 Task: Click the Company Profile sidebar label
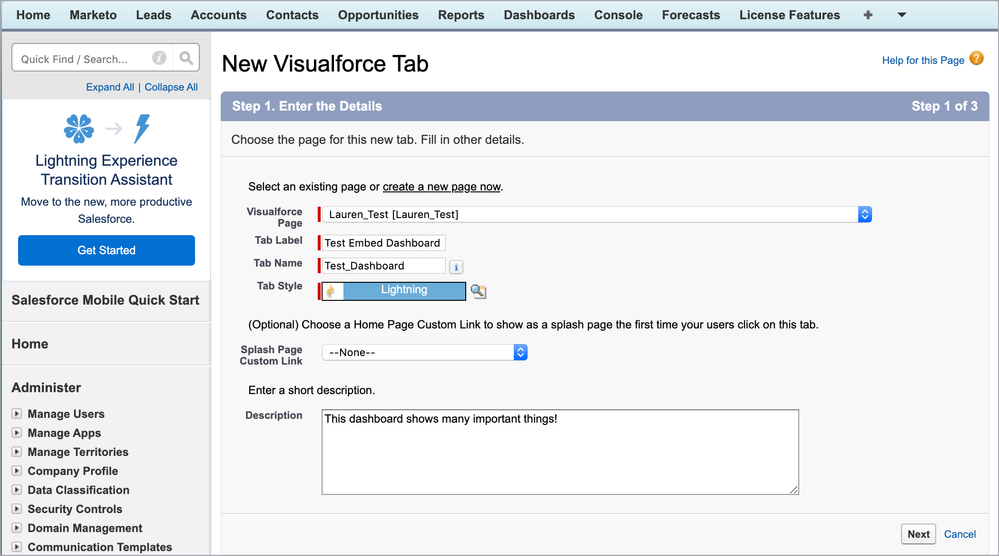pyautogui.click(x=73, y=471)
